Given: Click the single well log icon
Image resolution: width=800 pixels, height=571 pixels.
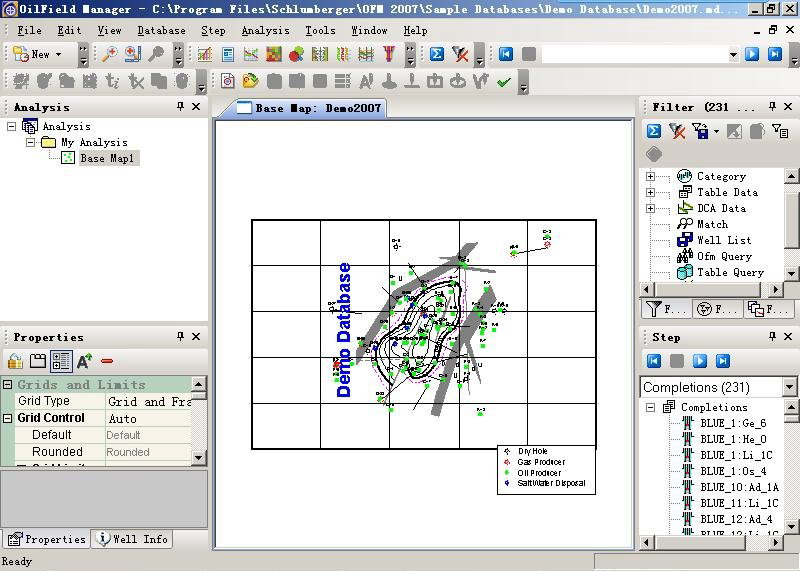Looking at the screenshot, I should [x=320, y=54].
